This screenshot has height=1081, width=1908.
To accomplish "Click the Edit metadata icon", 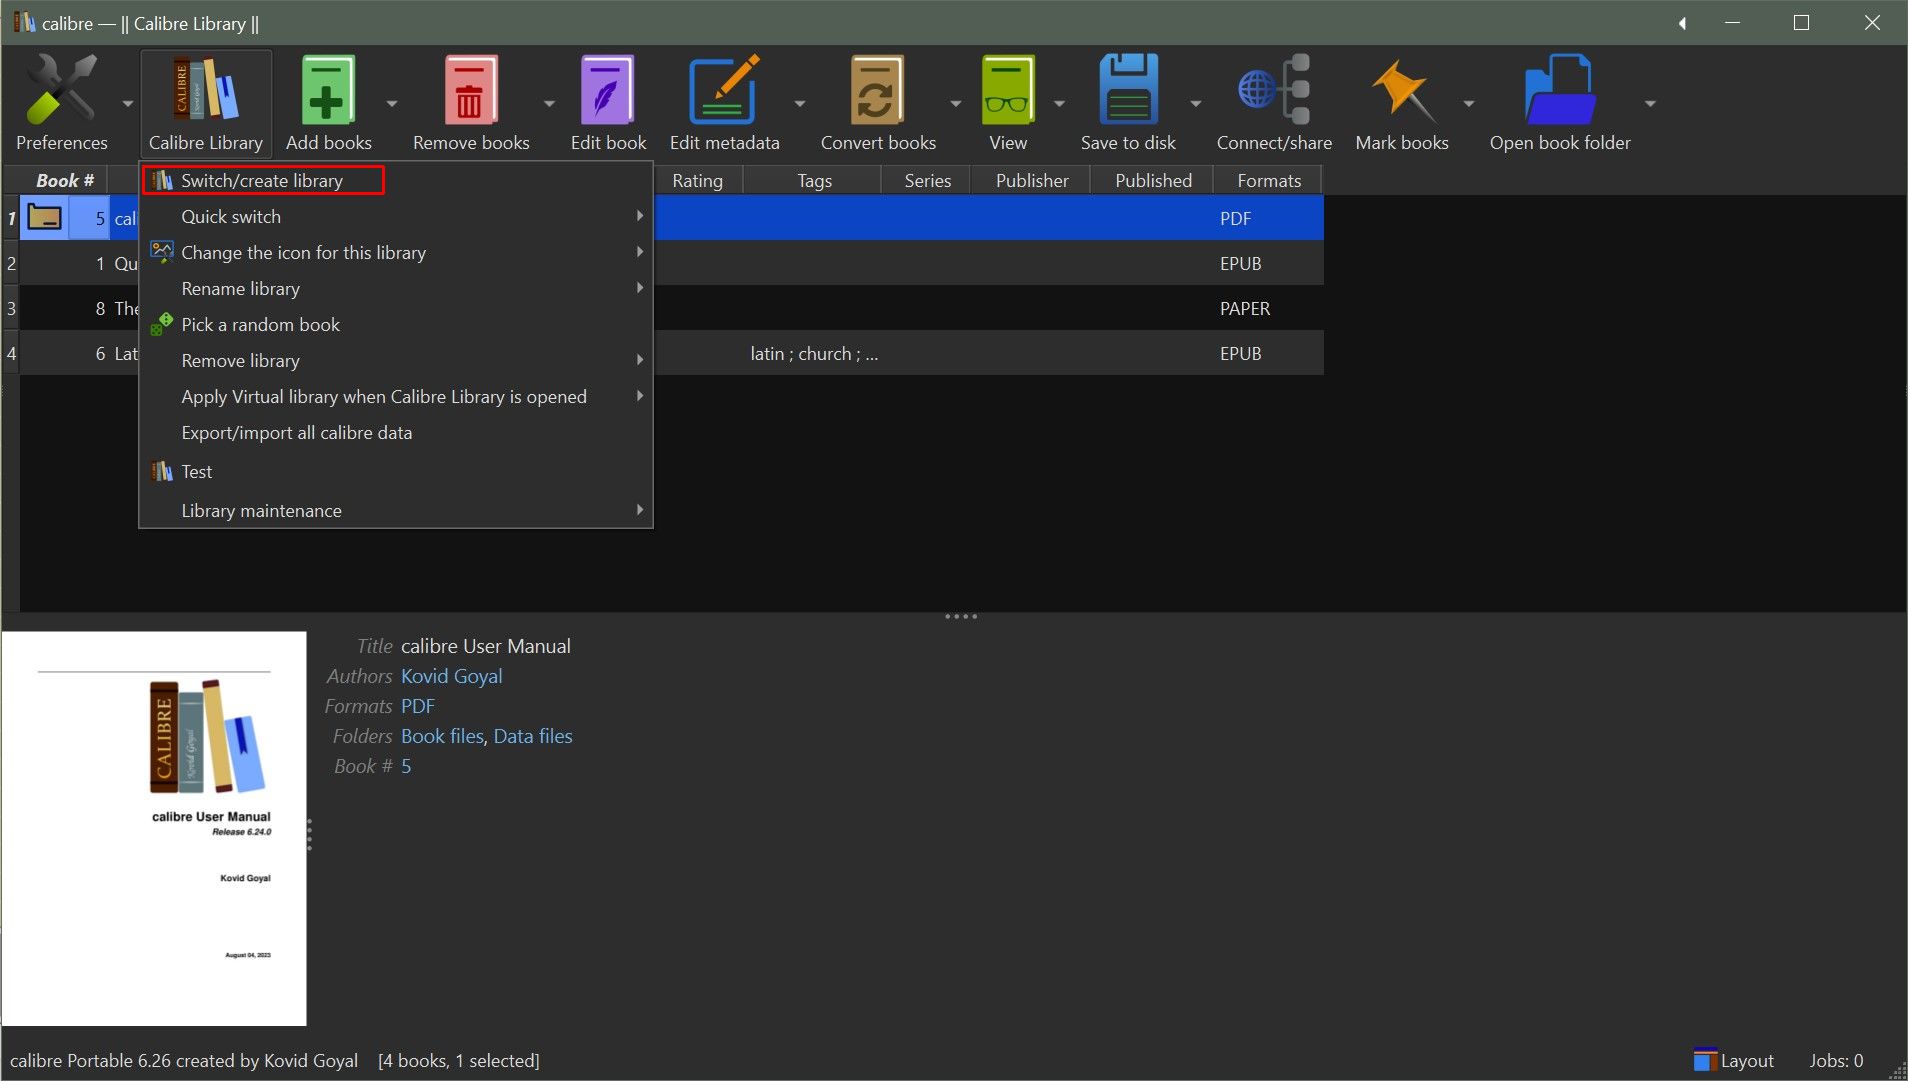I will [724, 90].
